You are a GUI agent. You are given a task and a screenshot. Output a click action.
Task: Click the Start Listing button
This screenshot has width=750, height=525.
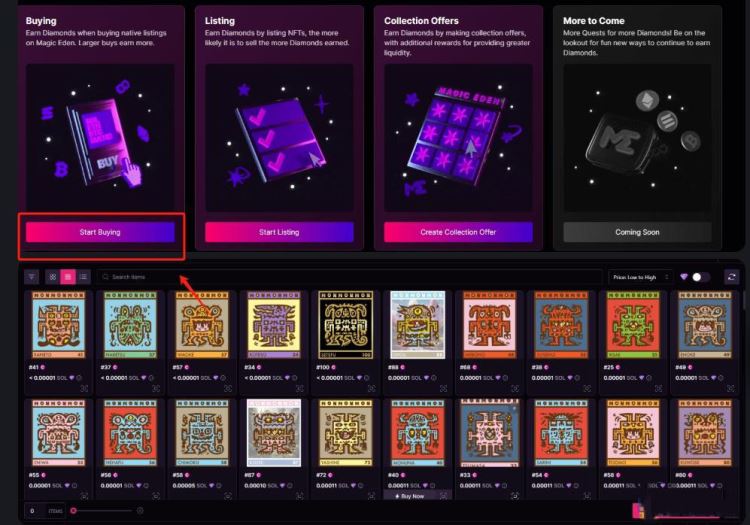click(279, 232)
